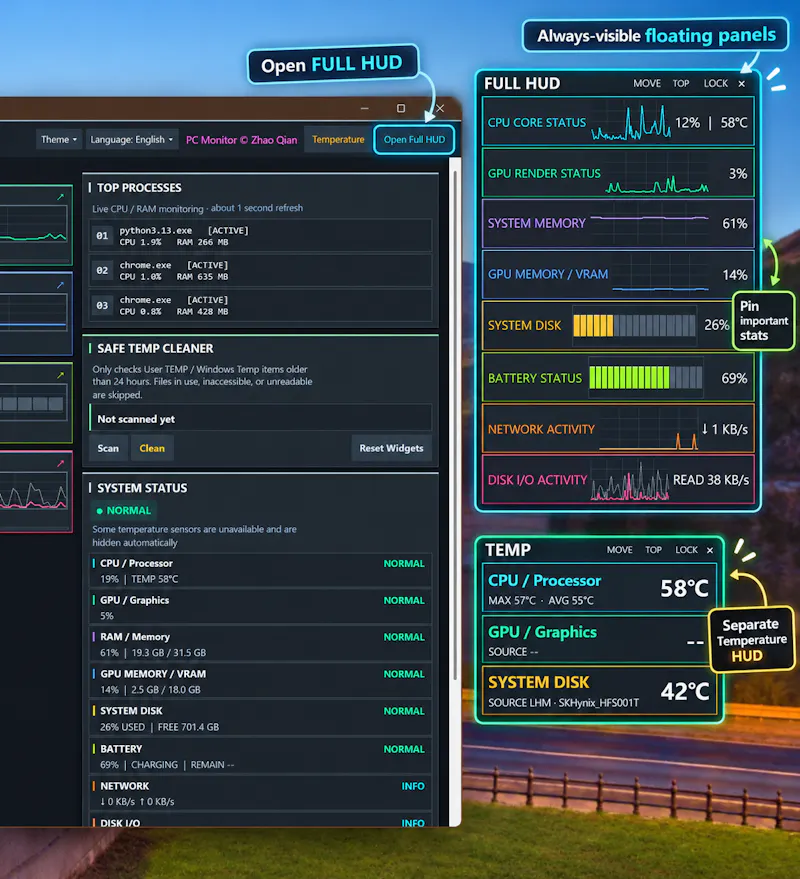The width and height of the screenshot is (800, 879).
Task: Pop out the blue graph widget arrow icon
Action: (x=61, y=285)
